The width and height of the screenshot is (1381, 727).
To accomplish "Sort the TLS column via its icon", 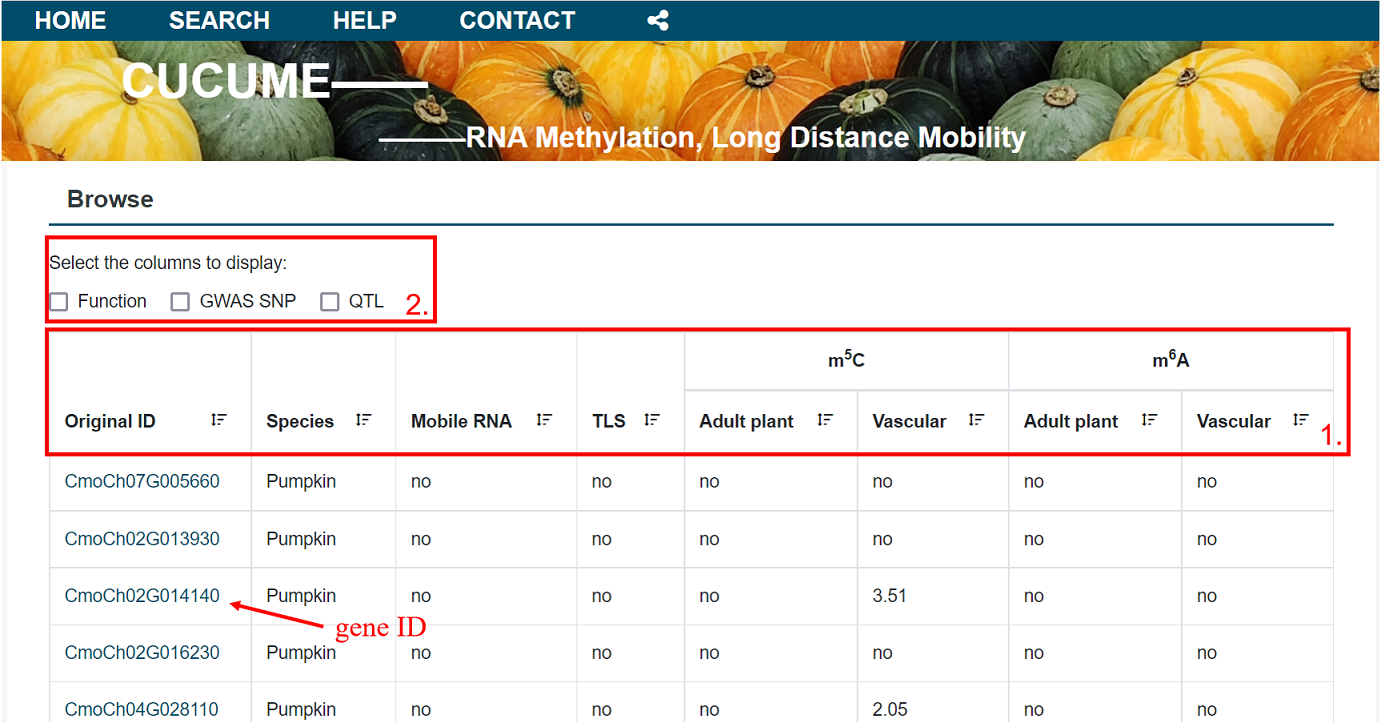I will click(x=652, y=420).
